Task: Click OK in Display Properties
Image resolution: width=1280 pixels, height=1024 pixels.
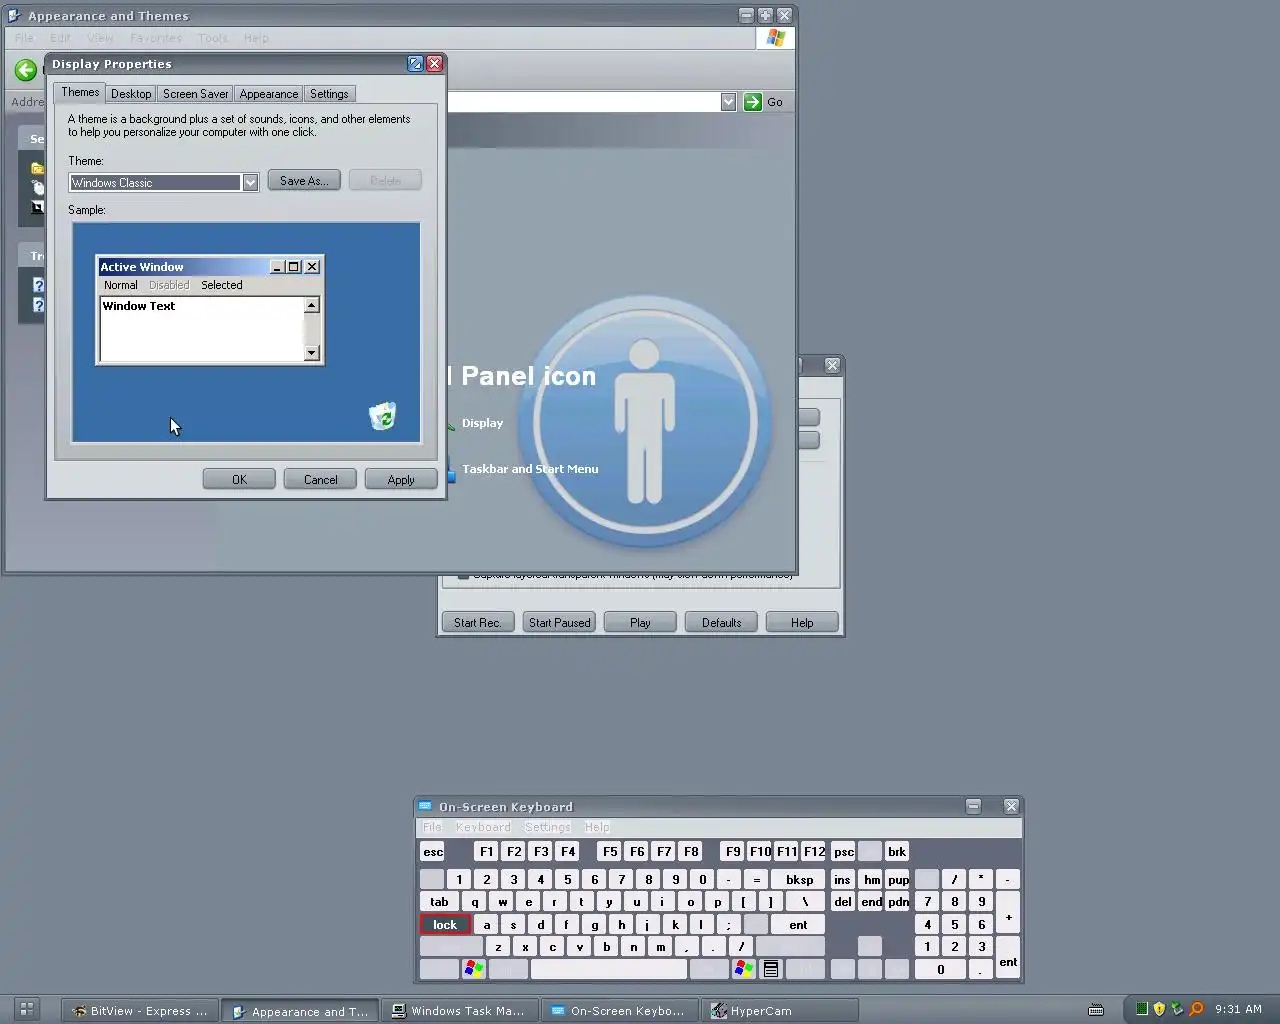Action: [x=239, y=480]
